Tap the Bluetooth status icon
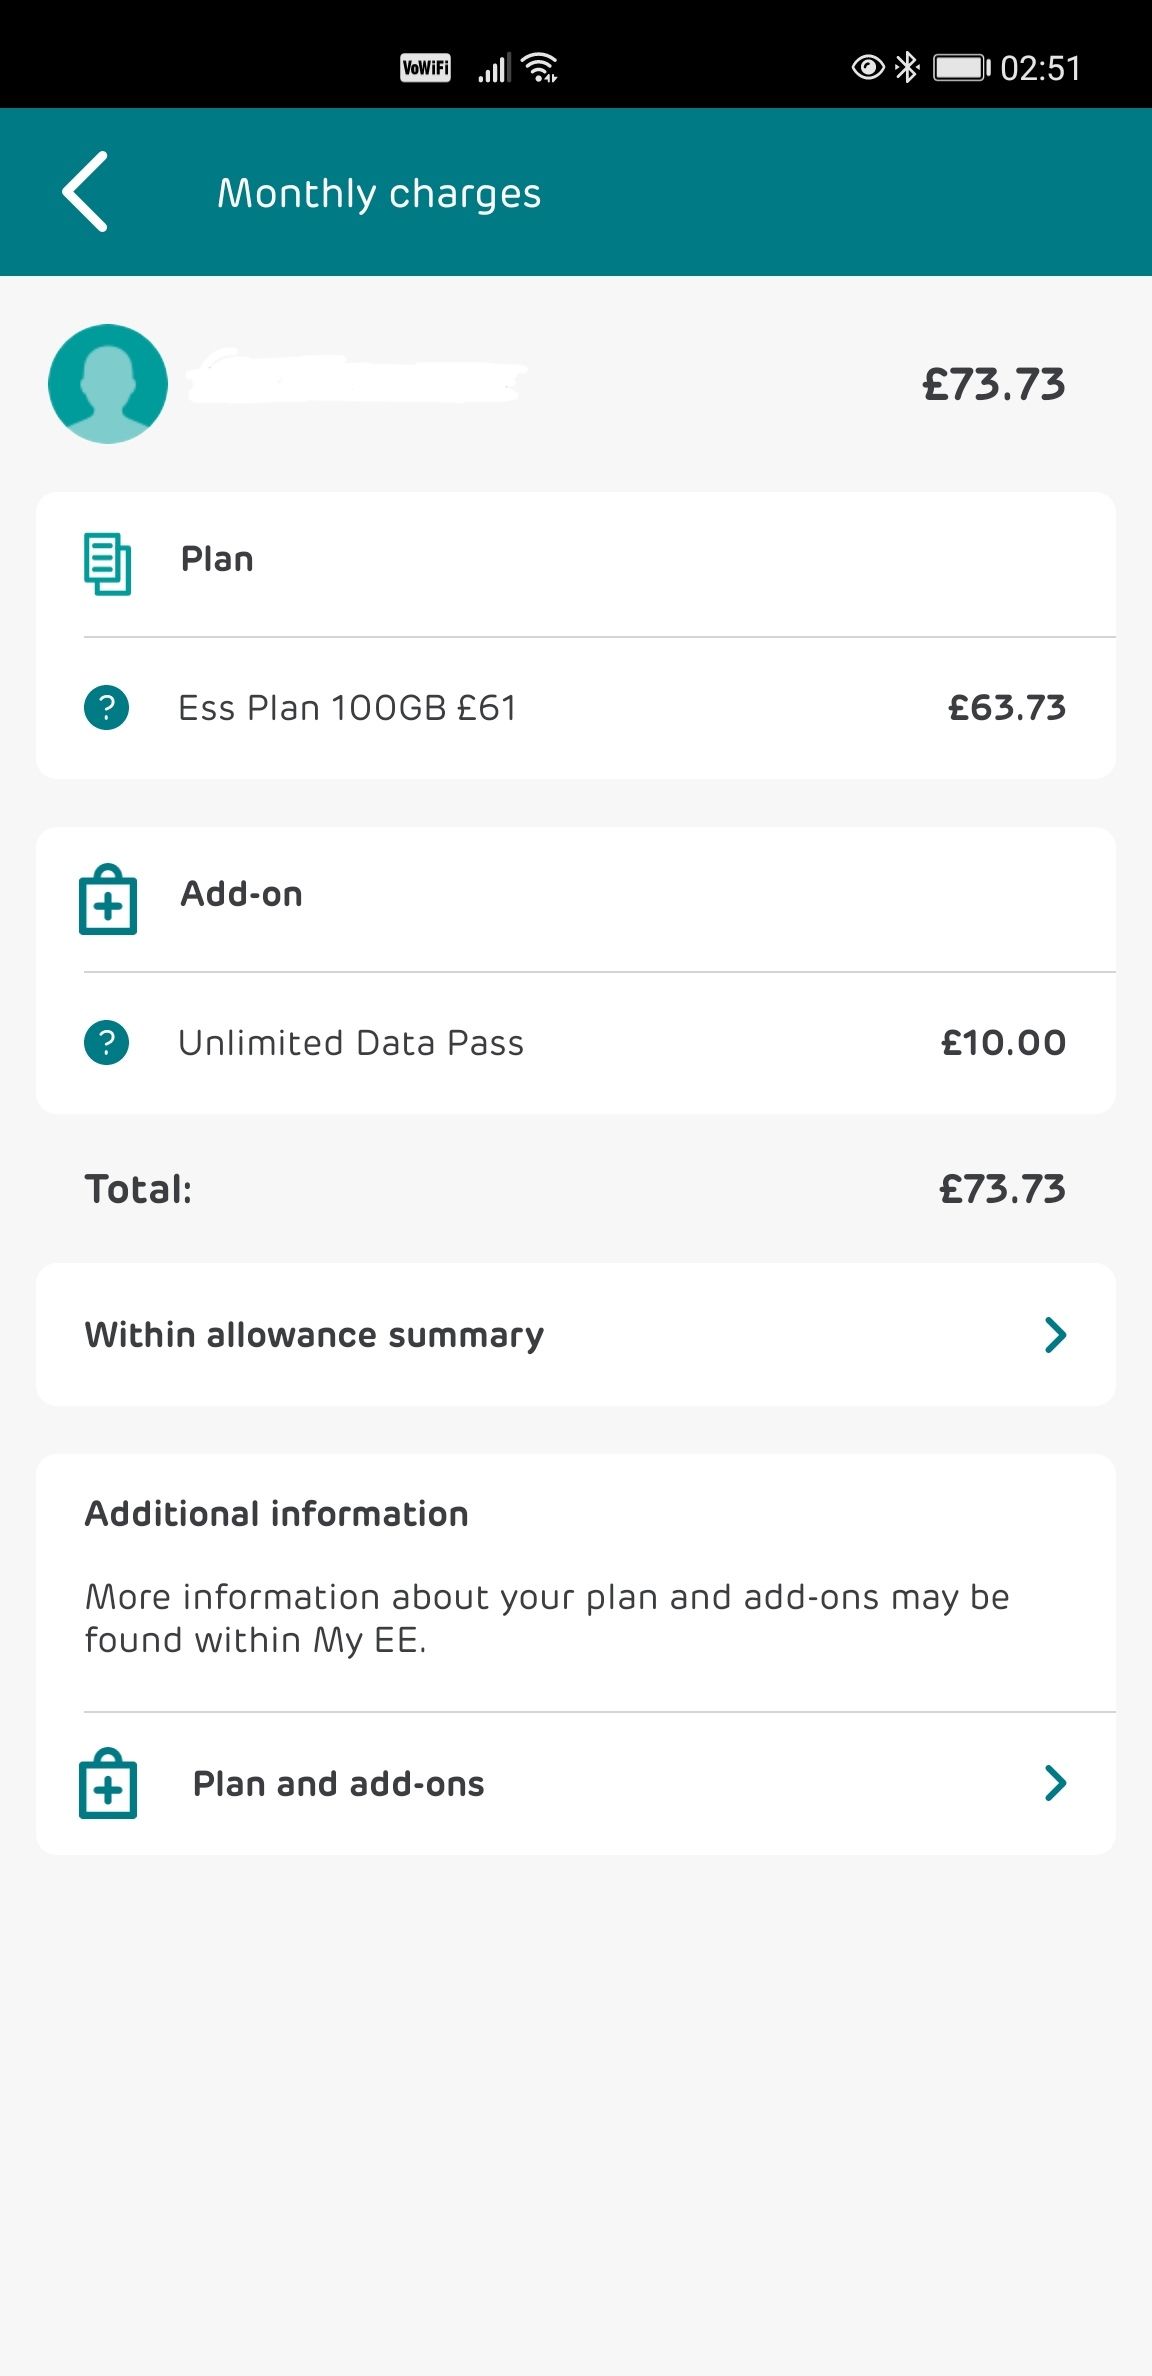Viewport: 1152px width, 2376px height. [x=907, y=68]
